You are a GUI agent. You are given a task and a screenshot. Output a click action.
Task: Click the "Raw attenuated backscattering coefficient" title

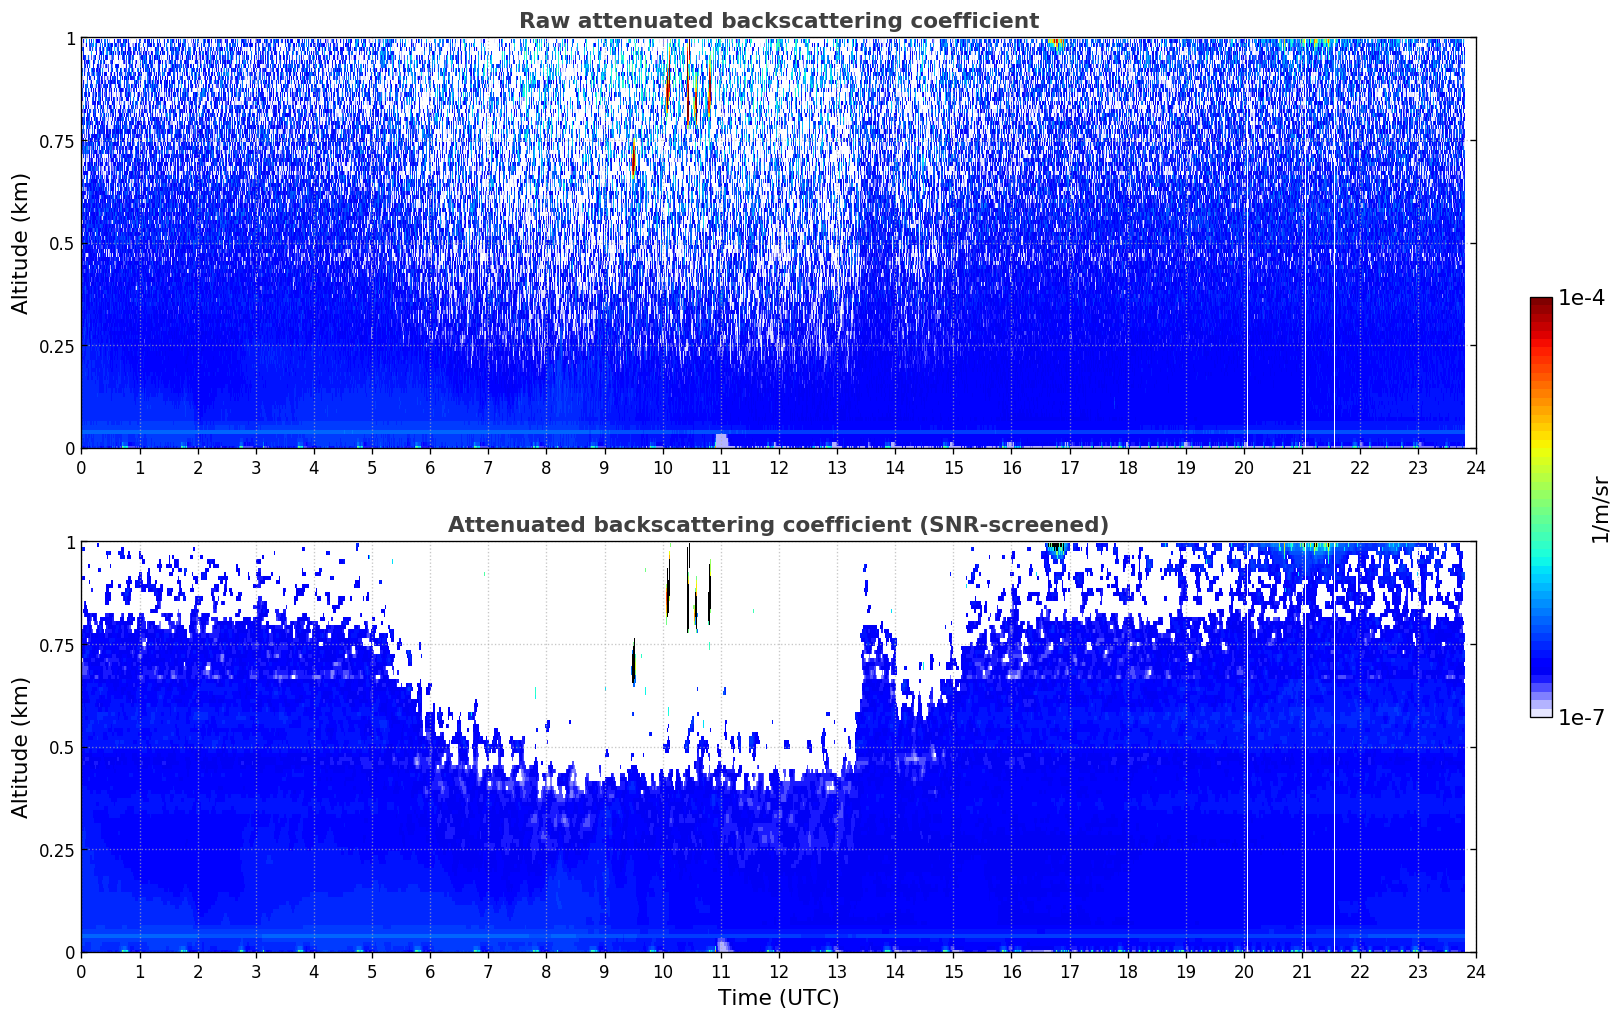pyautogui.click(x=778, y=21)
